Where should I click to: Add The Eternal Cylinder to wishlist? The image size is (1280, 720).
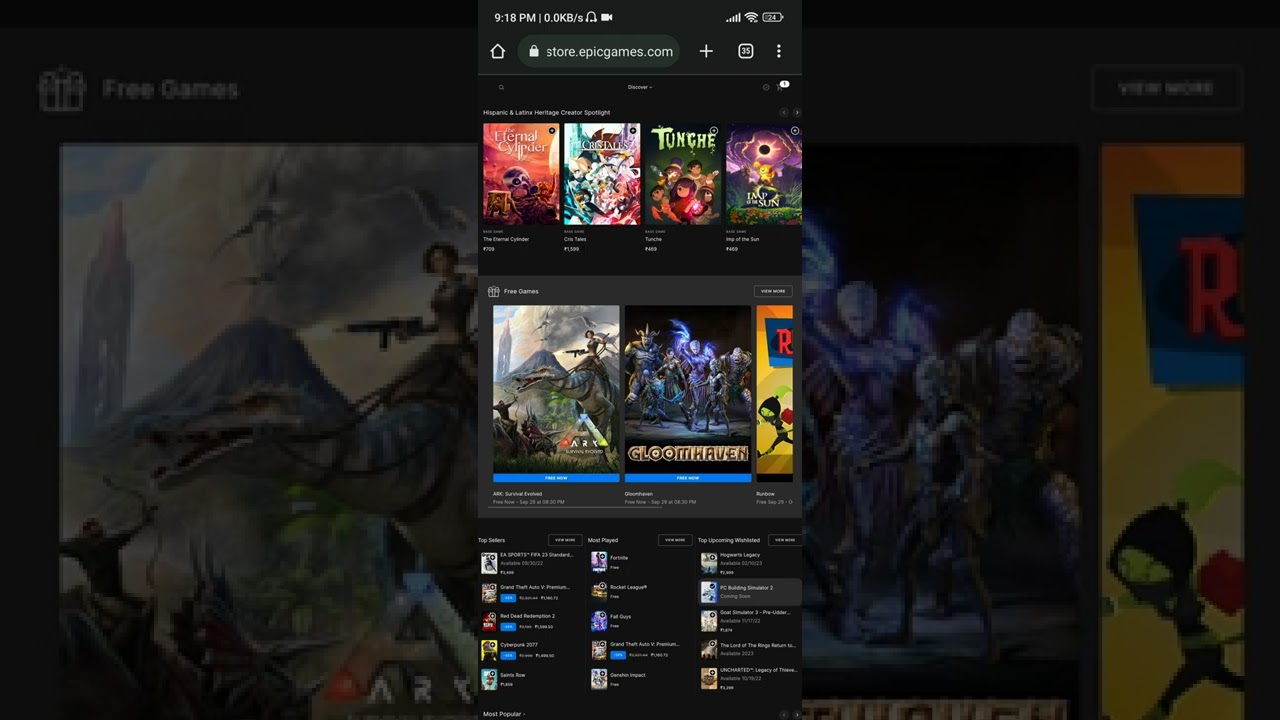[x=551, y=131]
